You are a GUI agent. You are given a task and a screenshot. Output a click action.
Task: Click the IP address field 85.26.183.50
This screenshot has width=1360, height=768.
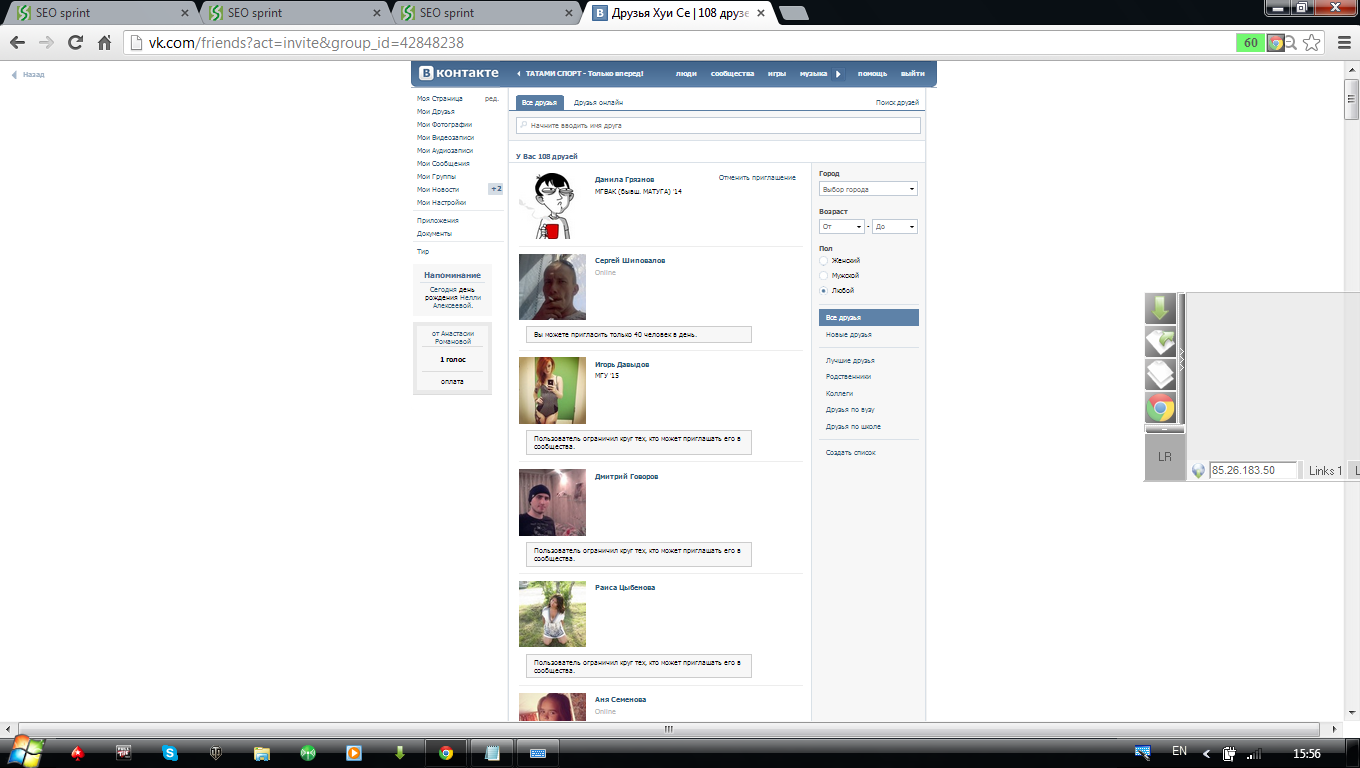(1254, 470)
